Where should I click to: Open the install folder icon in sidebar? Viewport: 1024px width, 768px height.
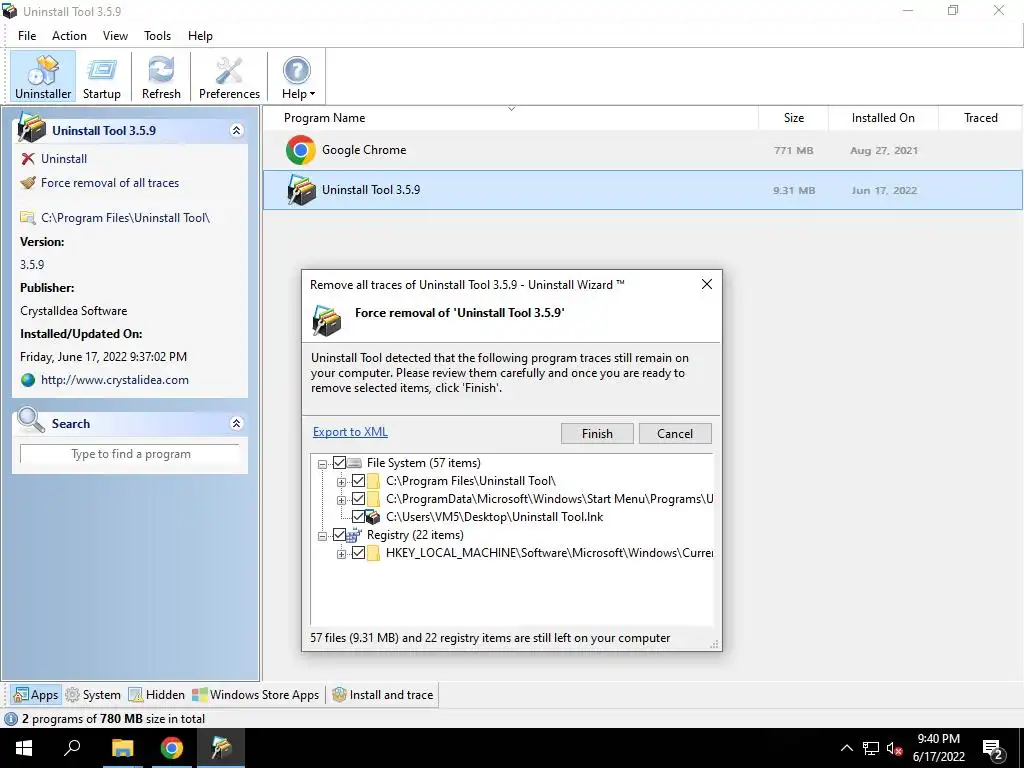pyautogui.click(x=27, y=217)
